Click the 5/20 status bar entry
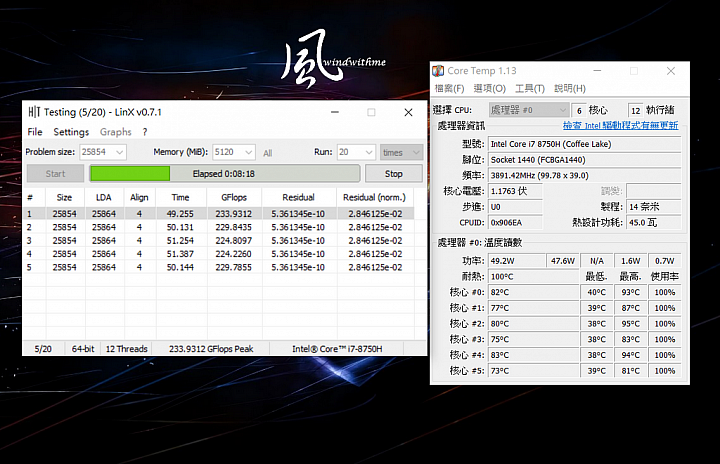Image resolution: width=720 pixels, height=464 pixels. click(x=43, y=349)
